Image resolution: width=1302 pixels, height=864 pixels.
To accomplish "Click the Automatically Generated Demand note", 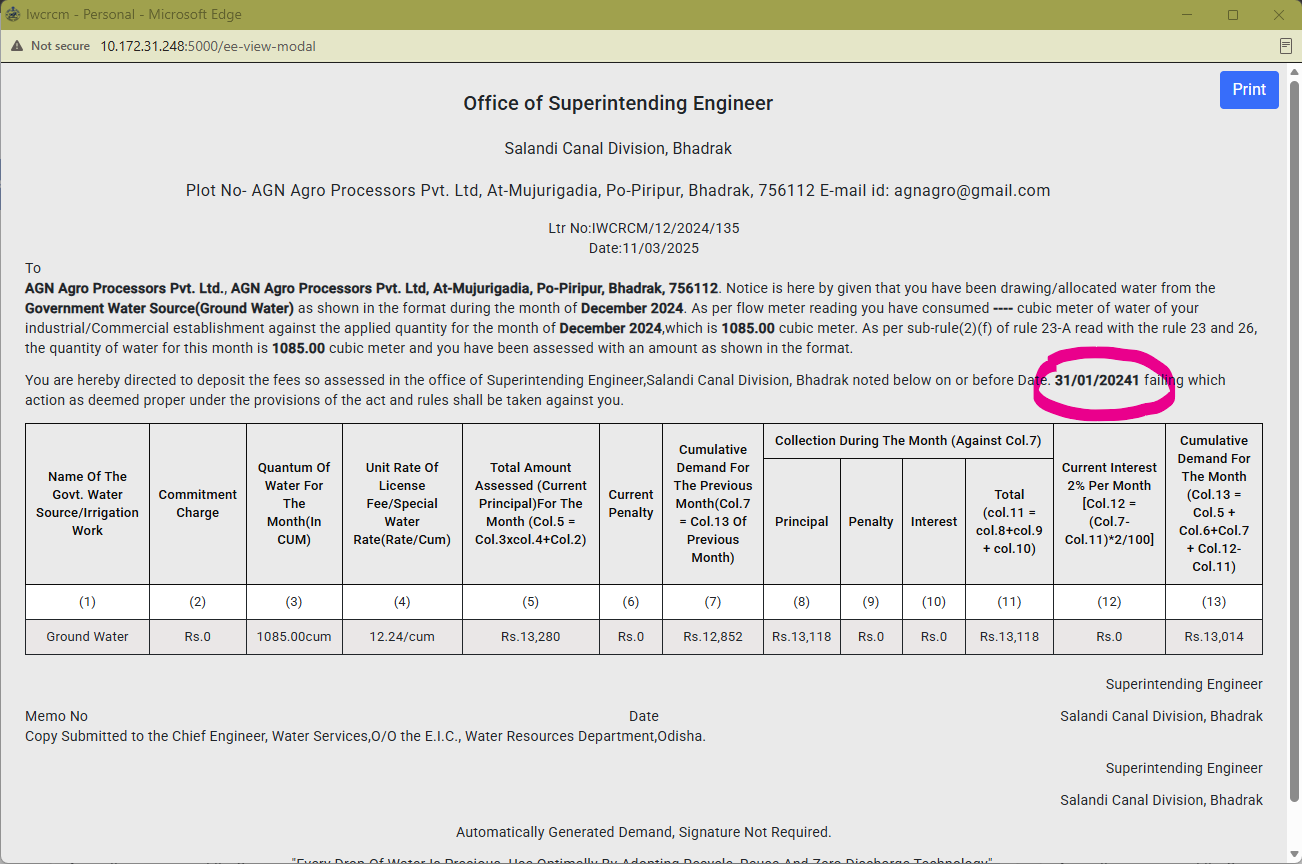I will coord(643,832).
